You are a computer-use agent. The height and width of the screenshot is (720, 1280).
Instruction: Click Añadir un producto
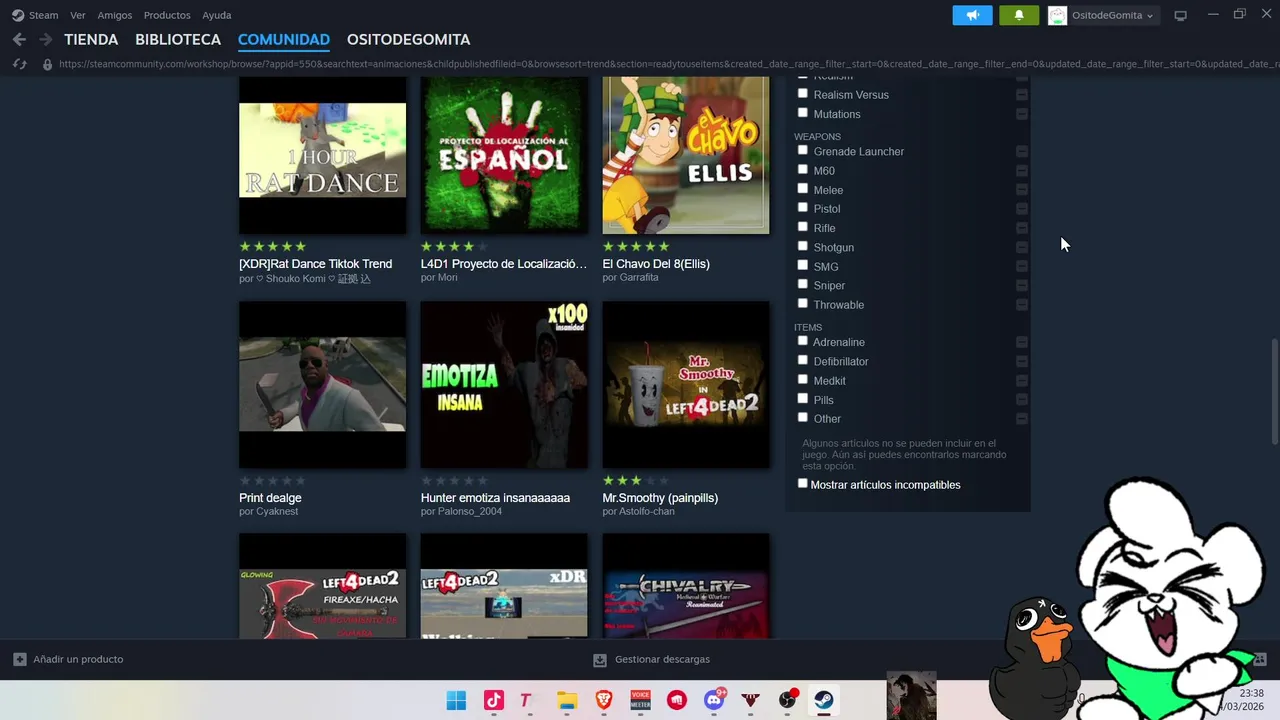[x=78, y=660]
